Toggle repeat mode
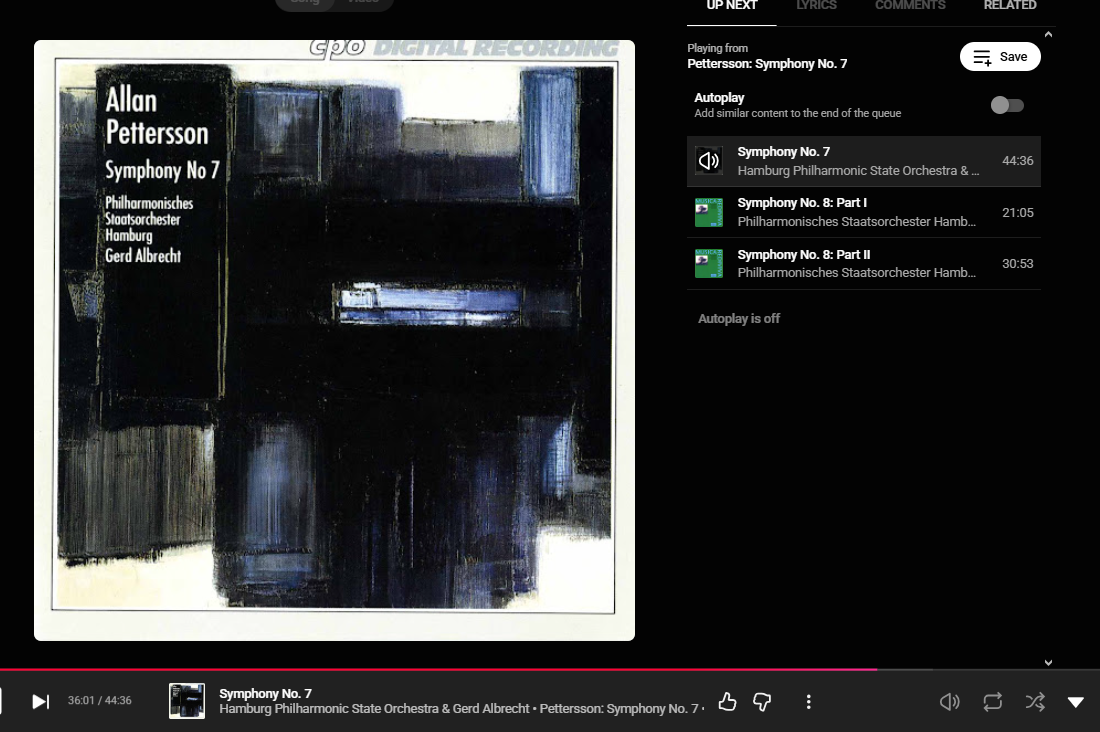 (x=993, y=701)
